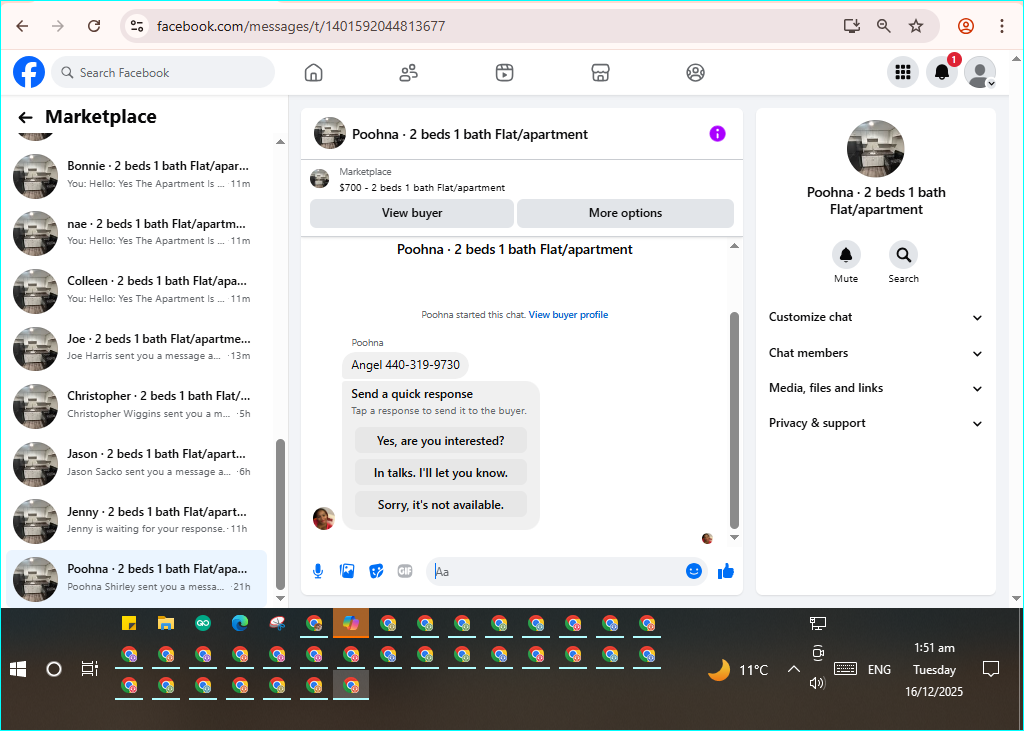Click the Mute bell button
Screen dimensions: 1024x731
coord(846,255)
